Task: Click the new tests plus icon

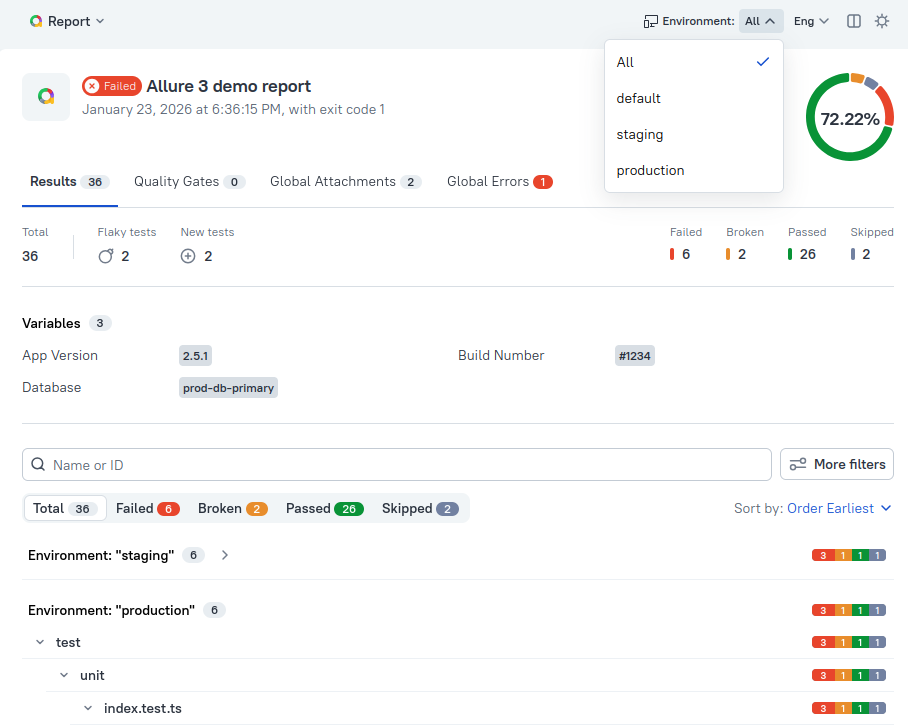Action: pos(188,256)
